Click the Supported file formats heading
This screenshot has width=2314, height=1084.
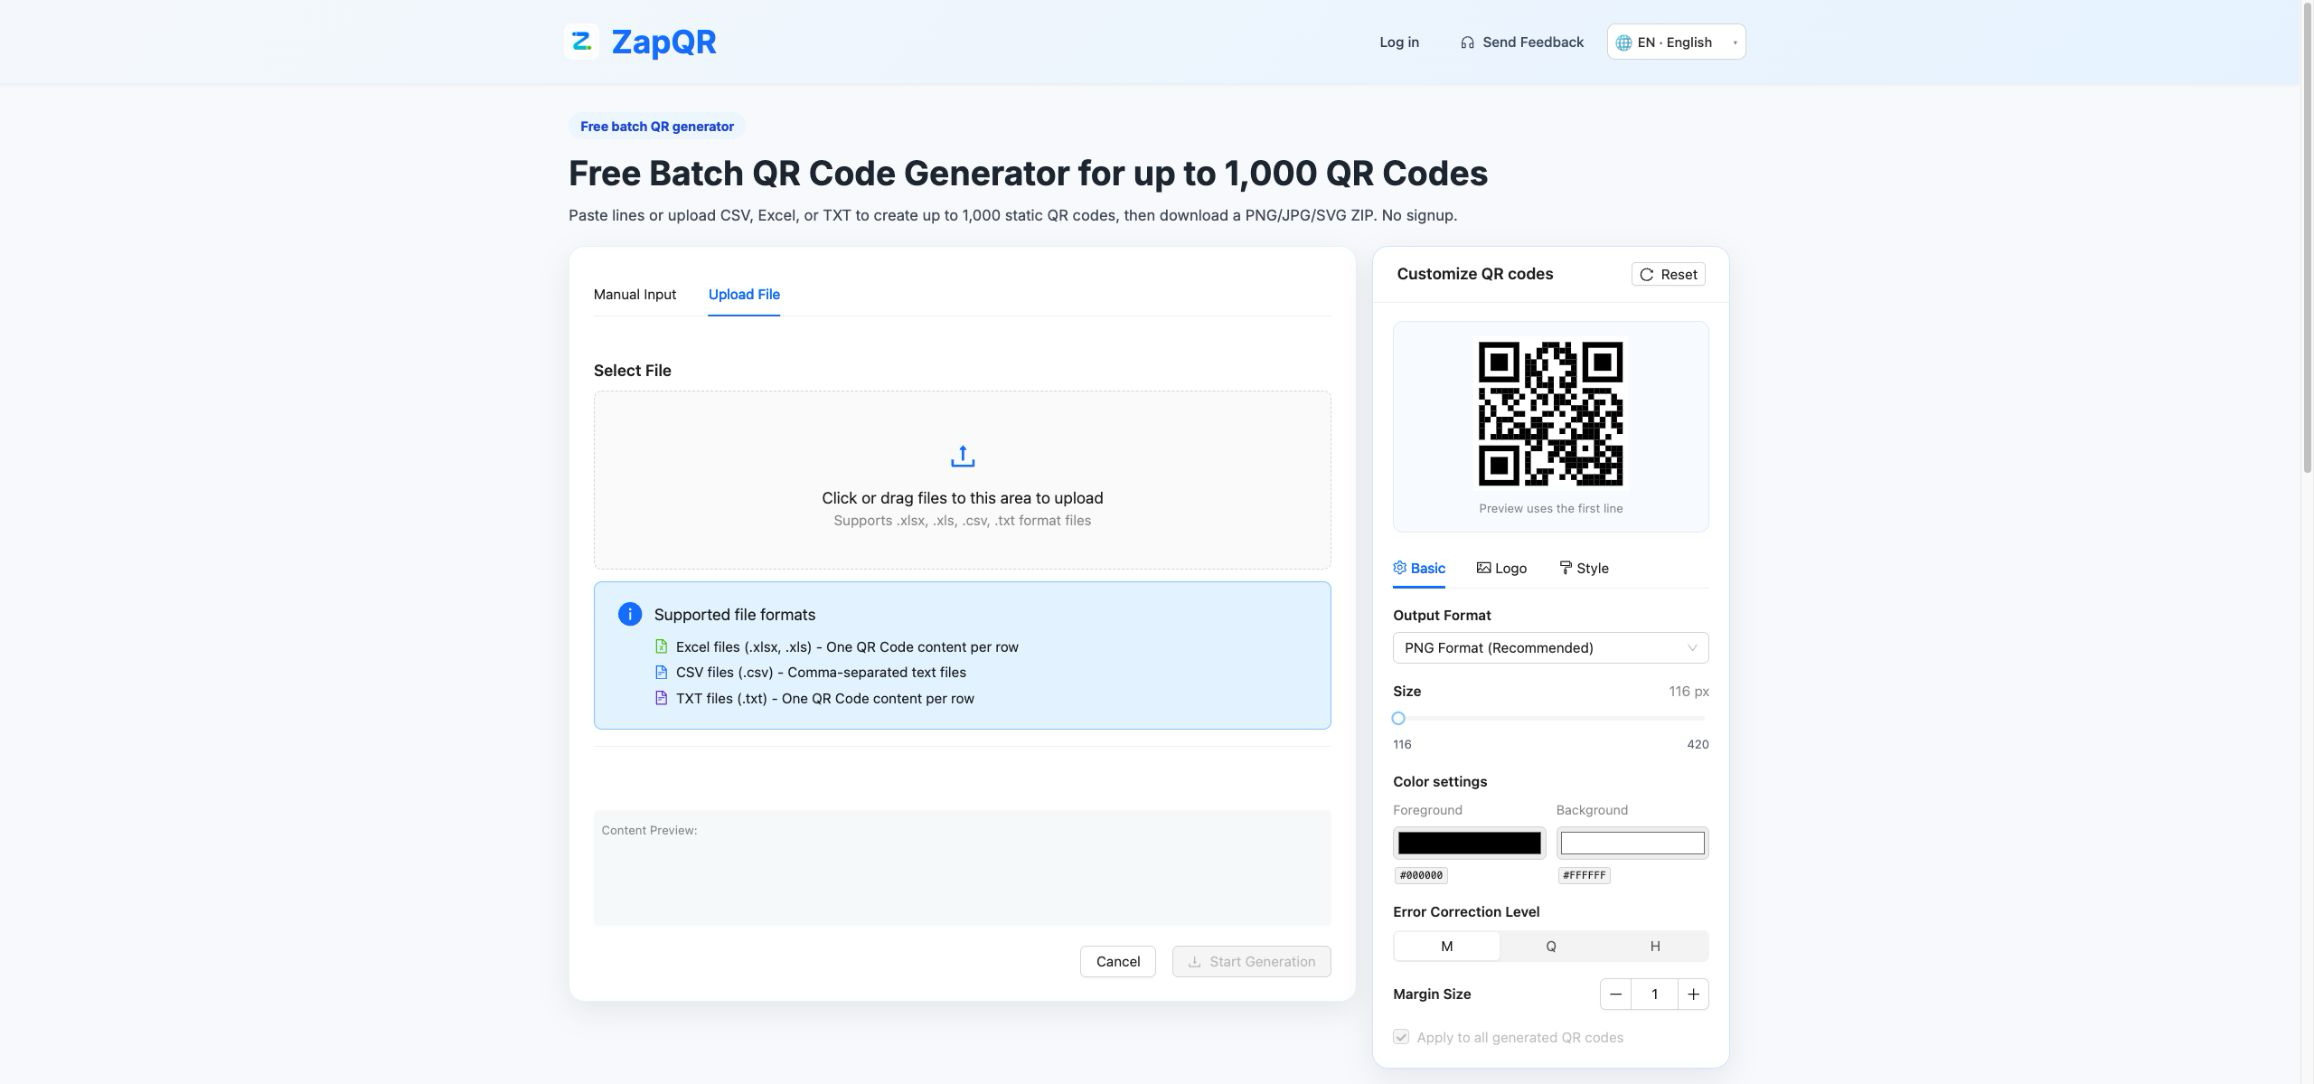[734, 614]
